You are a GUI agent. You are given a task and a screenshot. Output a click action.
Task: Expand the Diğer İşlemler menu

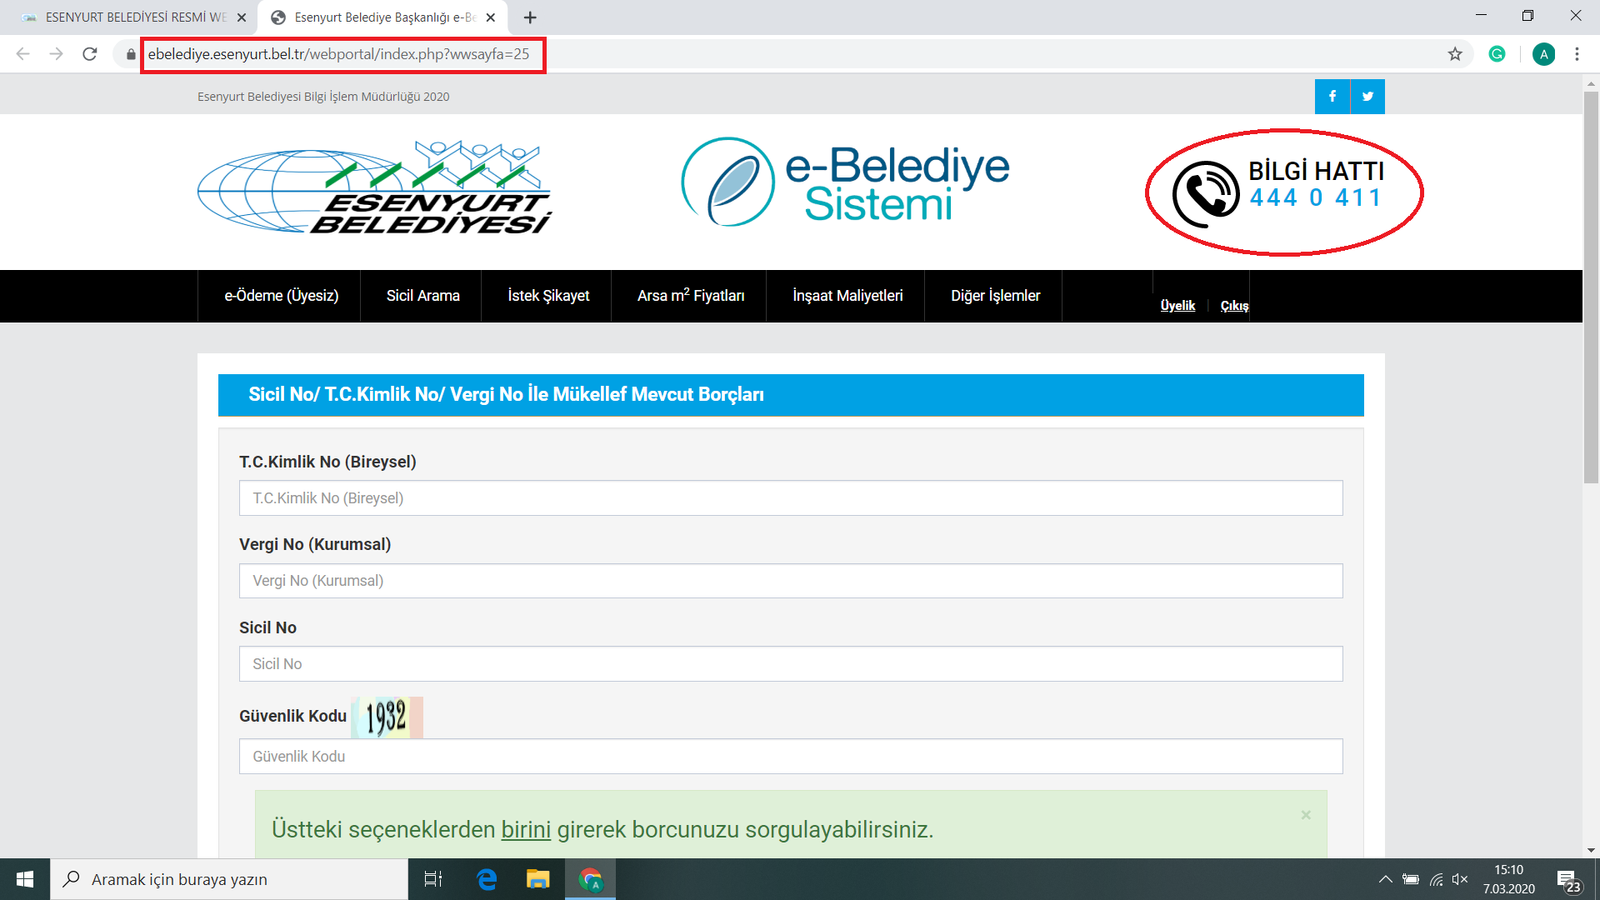point(995,296)
